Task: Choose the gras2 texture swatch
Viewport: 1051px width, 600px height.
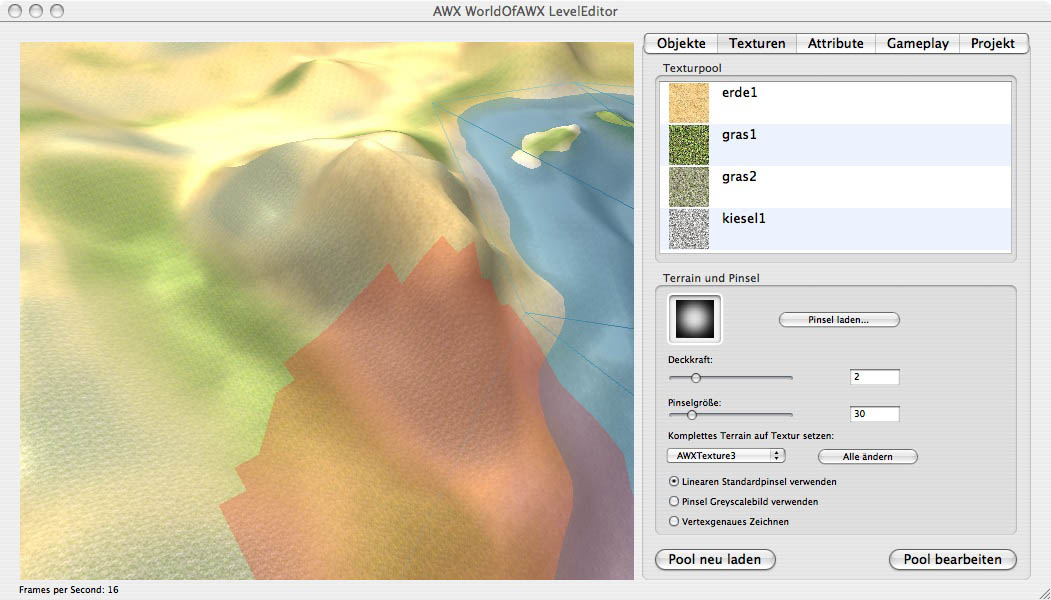Action: pos(688,187)
